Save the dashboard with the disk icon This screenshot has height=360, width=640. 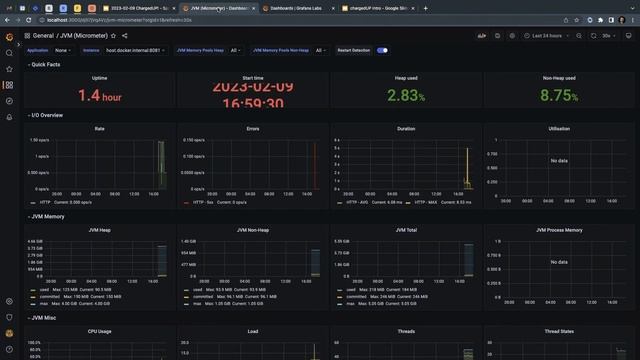pos(497,36)
